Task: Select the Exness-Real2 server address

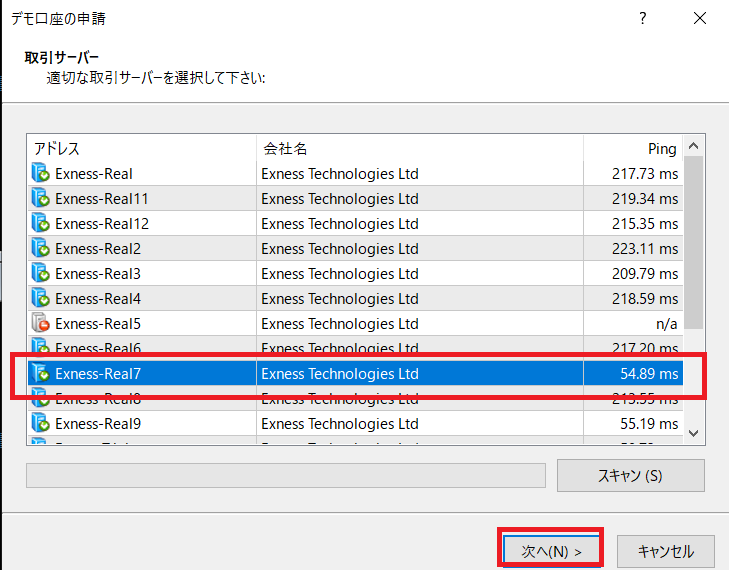Action: [98, 249]
